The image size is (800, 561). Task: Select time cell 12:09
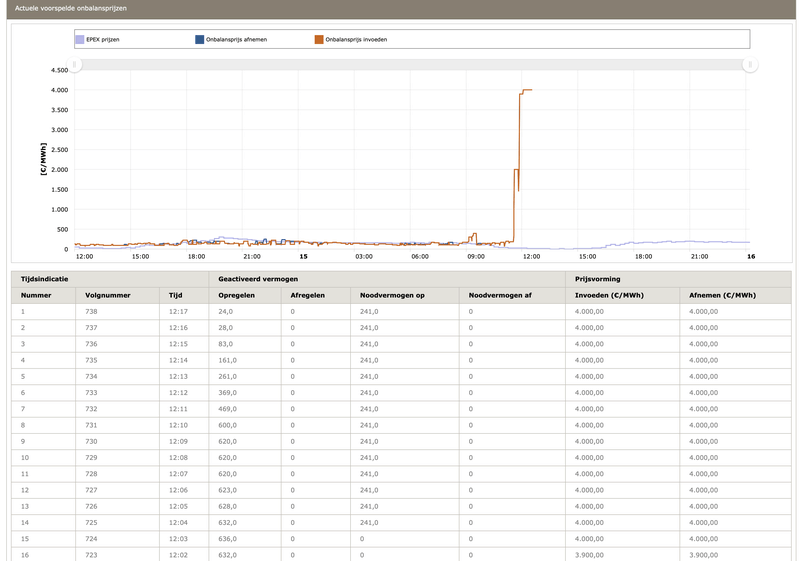(178, 442)
